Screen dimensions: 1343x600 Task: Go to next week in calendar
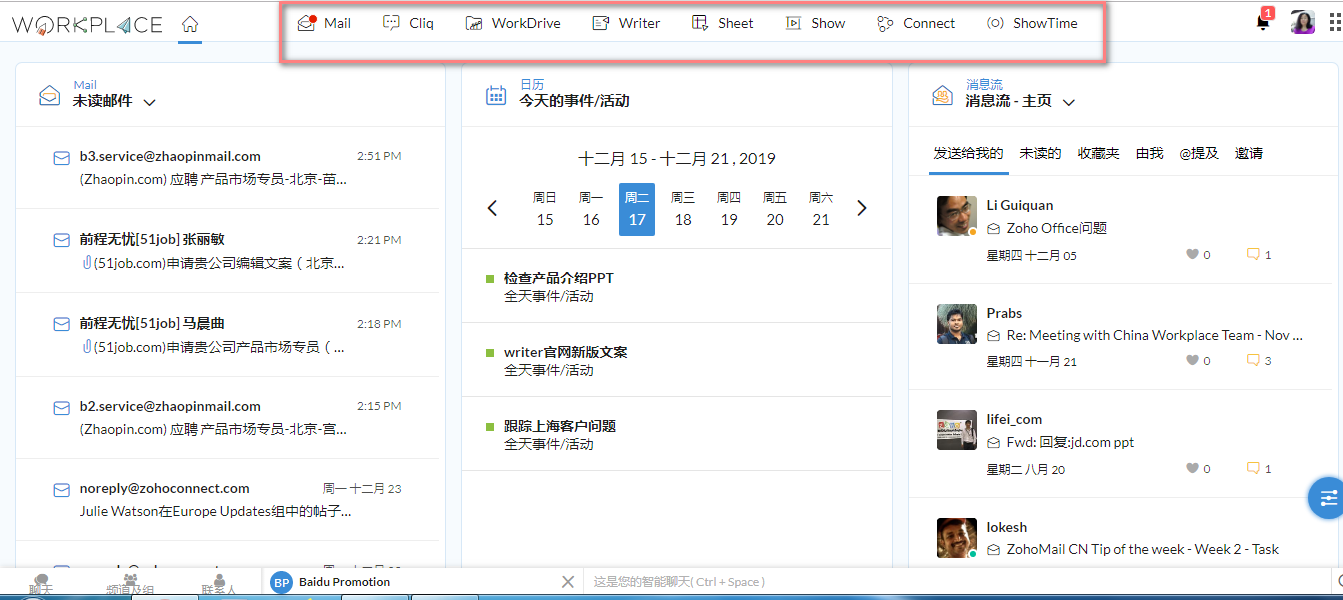[862, 209]
